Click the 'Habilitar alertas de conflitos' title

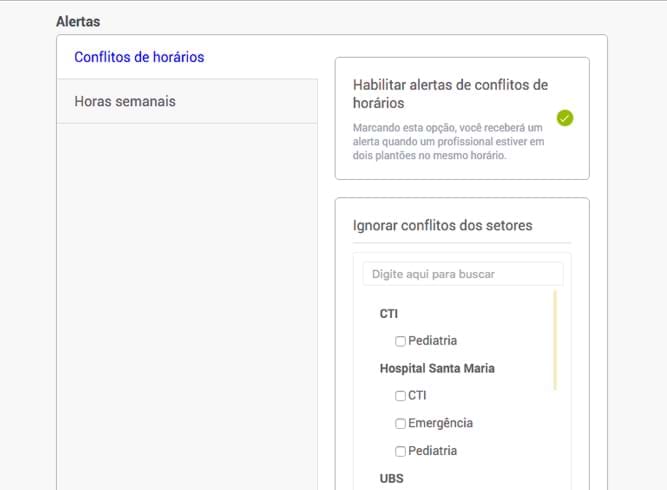450,94
